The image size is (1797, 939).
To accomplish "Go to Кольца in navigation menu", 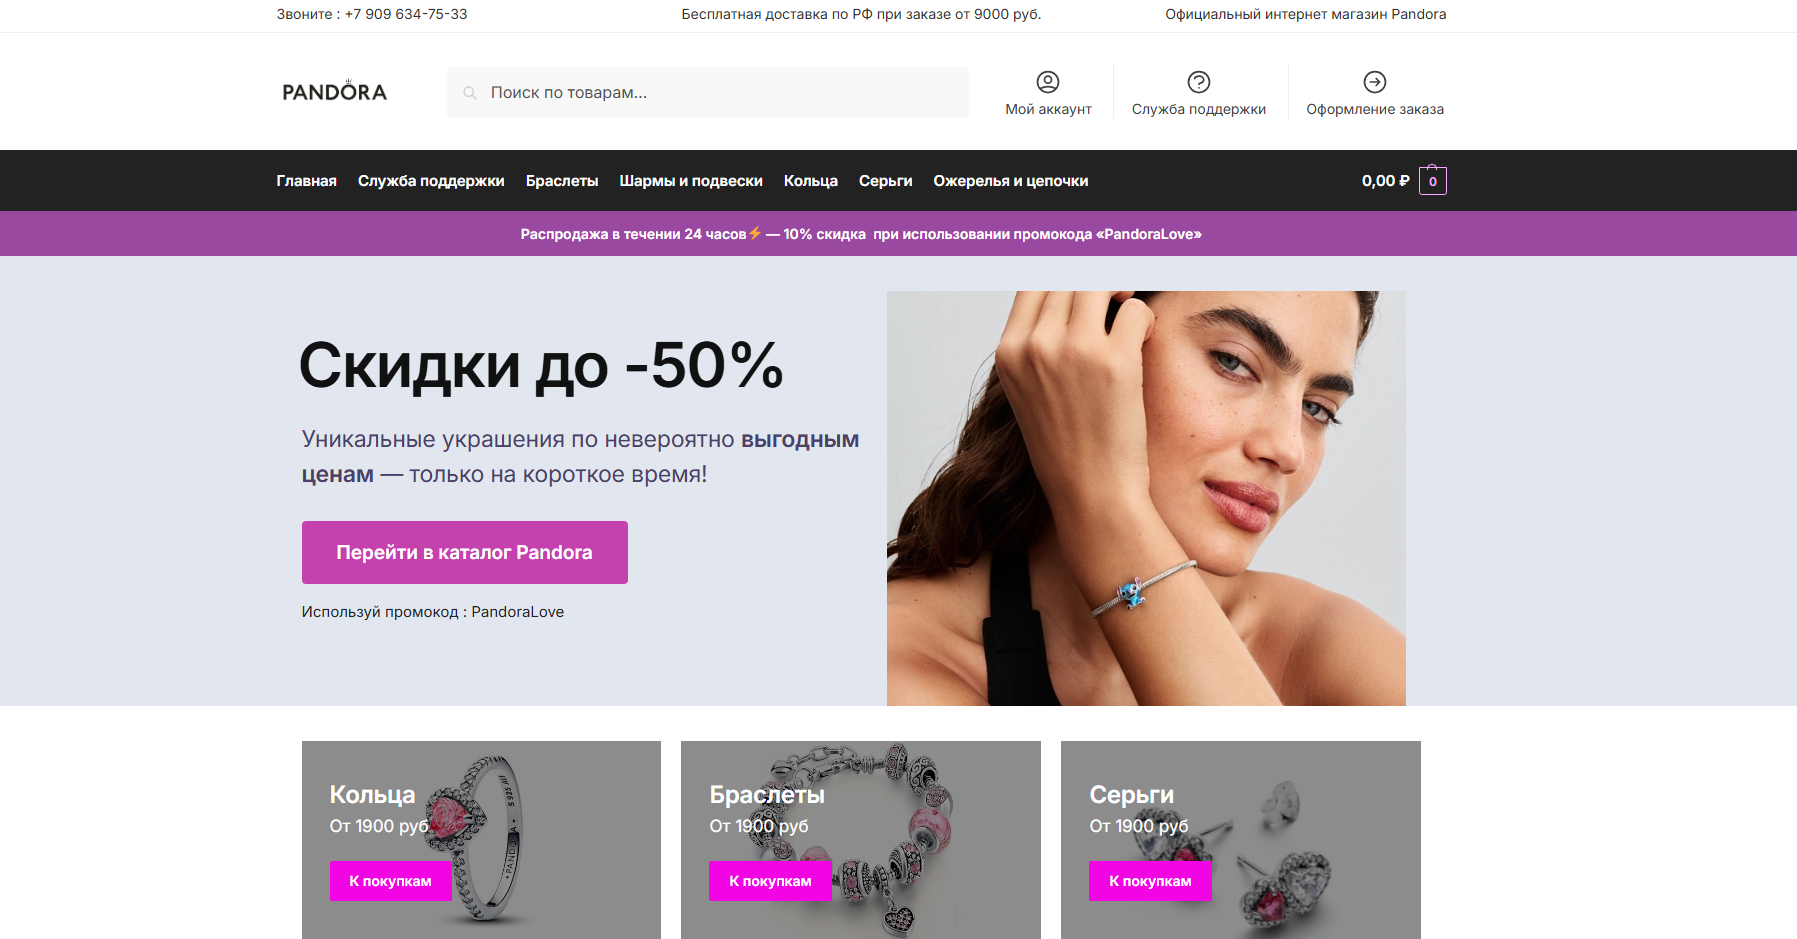I will point(811,181).
